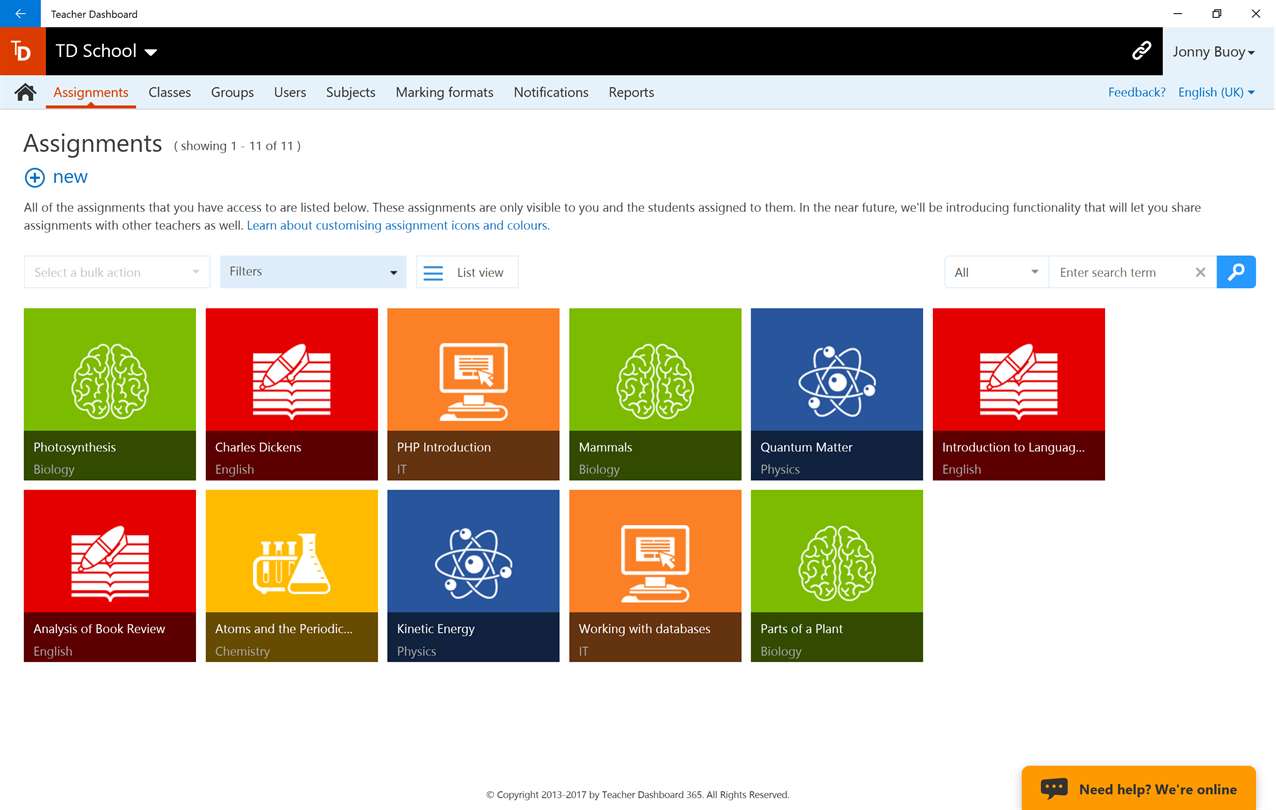Click the Working with databases title text
Screen dimensions: 1276x810
click(645, 629)
